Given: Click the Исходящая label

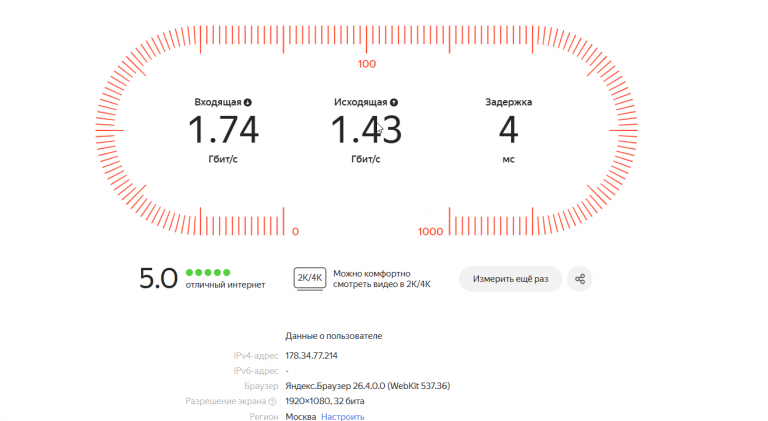Looking at the screenshot, I should 360,102.
